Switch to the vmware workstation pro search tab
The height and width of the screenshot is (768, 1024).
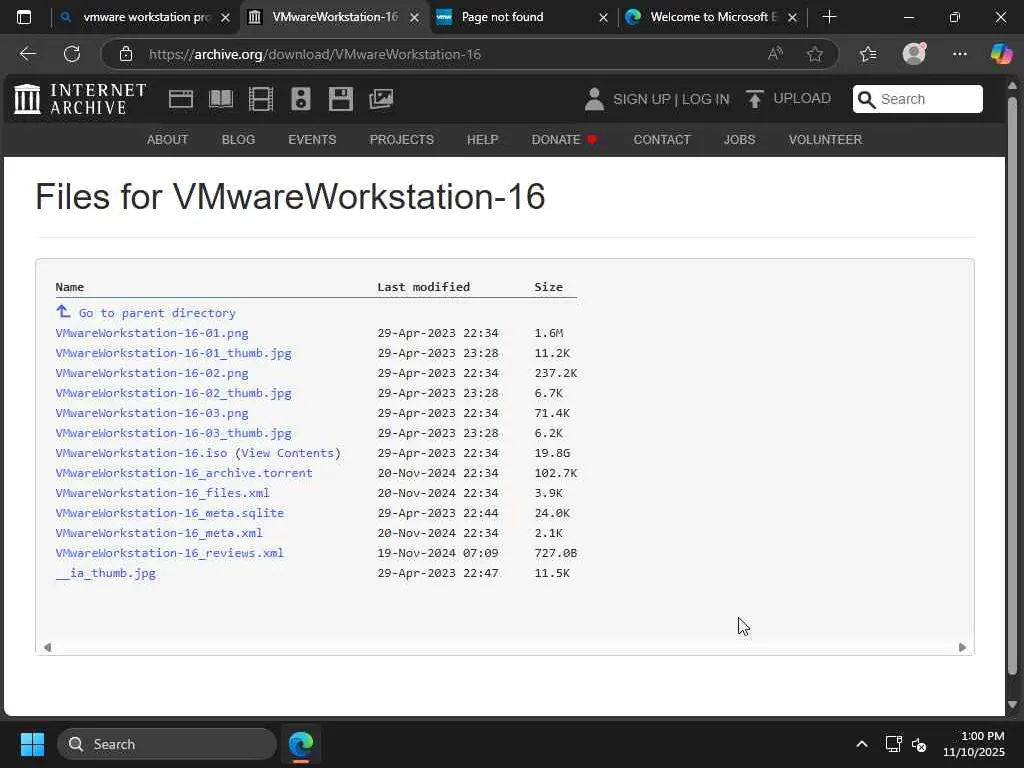pos(145,17)
